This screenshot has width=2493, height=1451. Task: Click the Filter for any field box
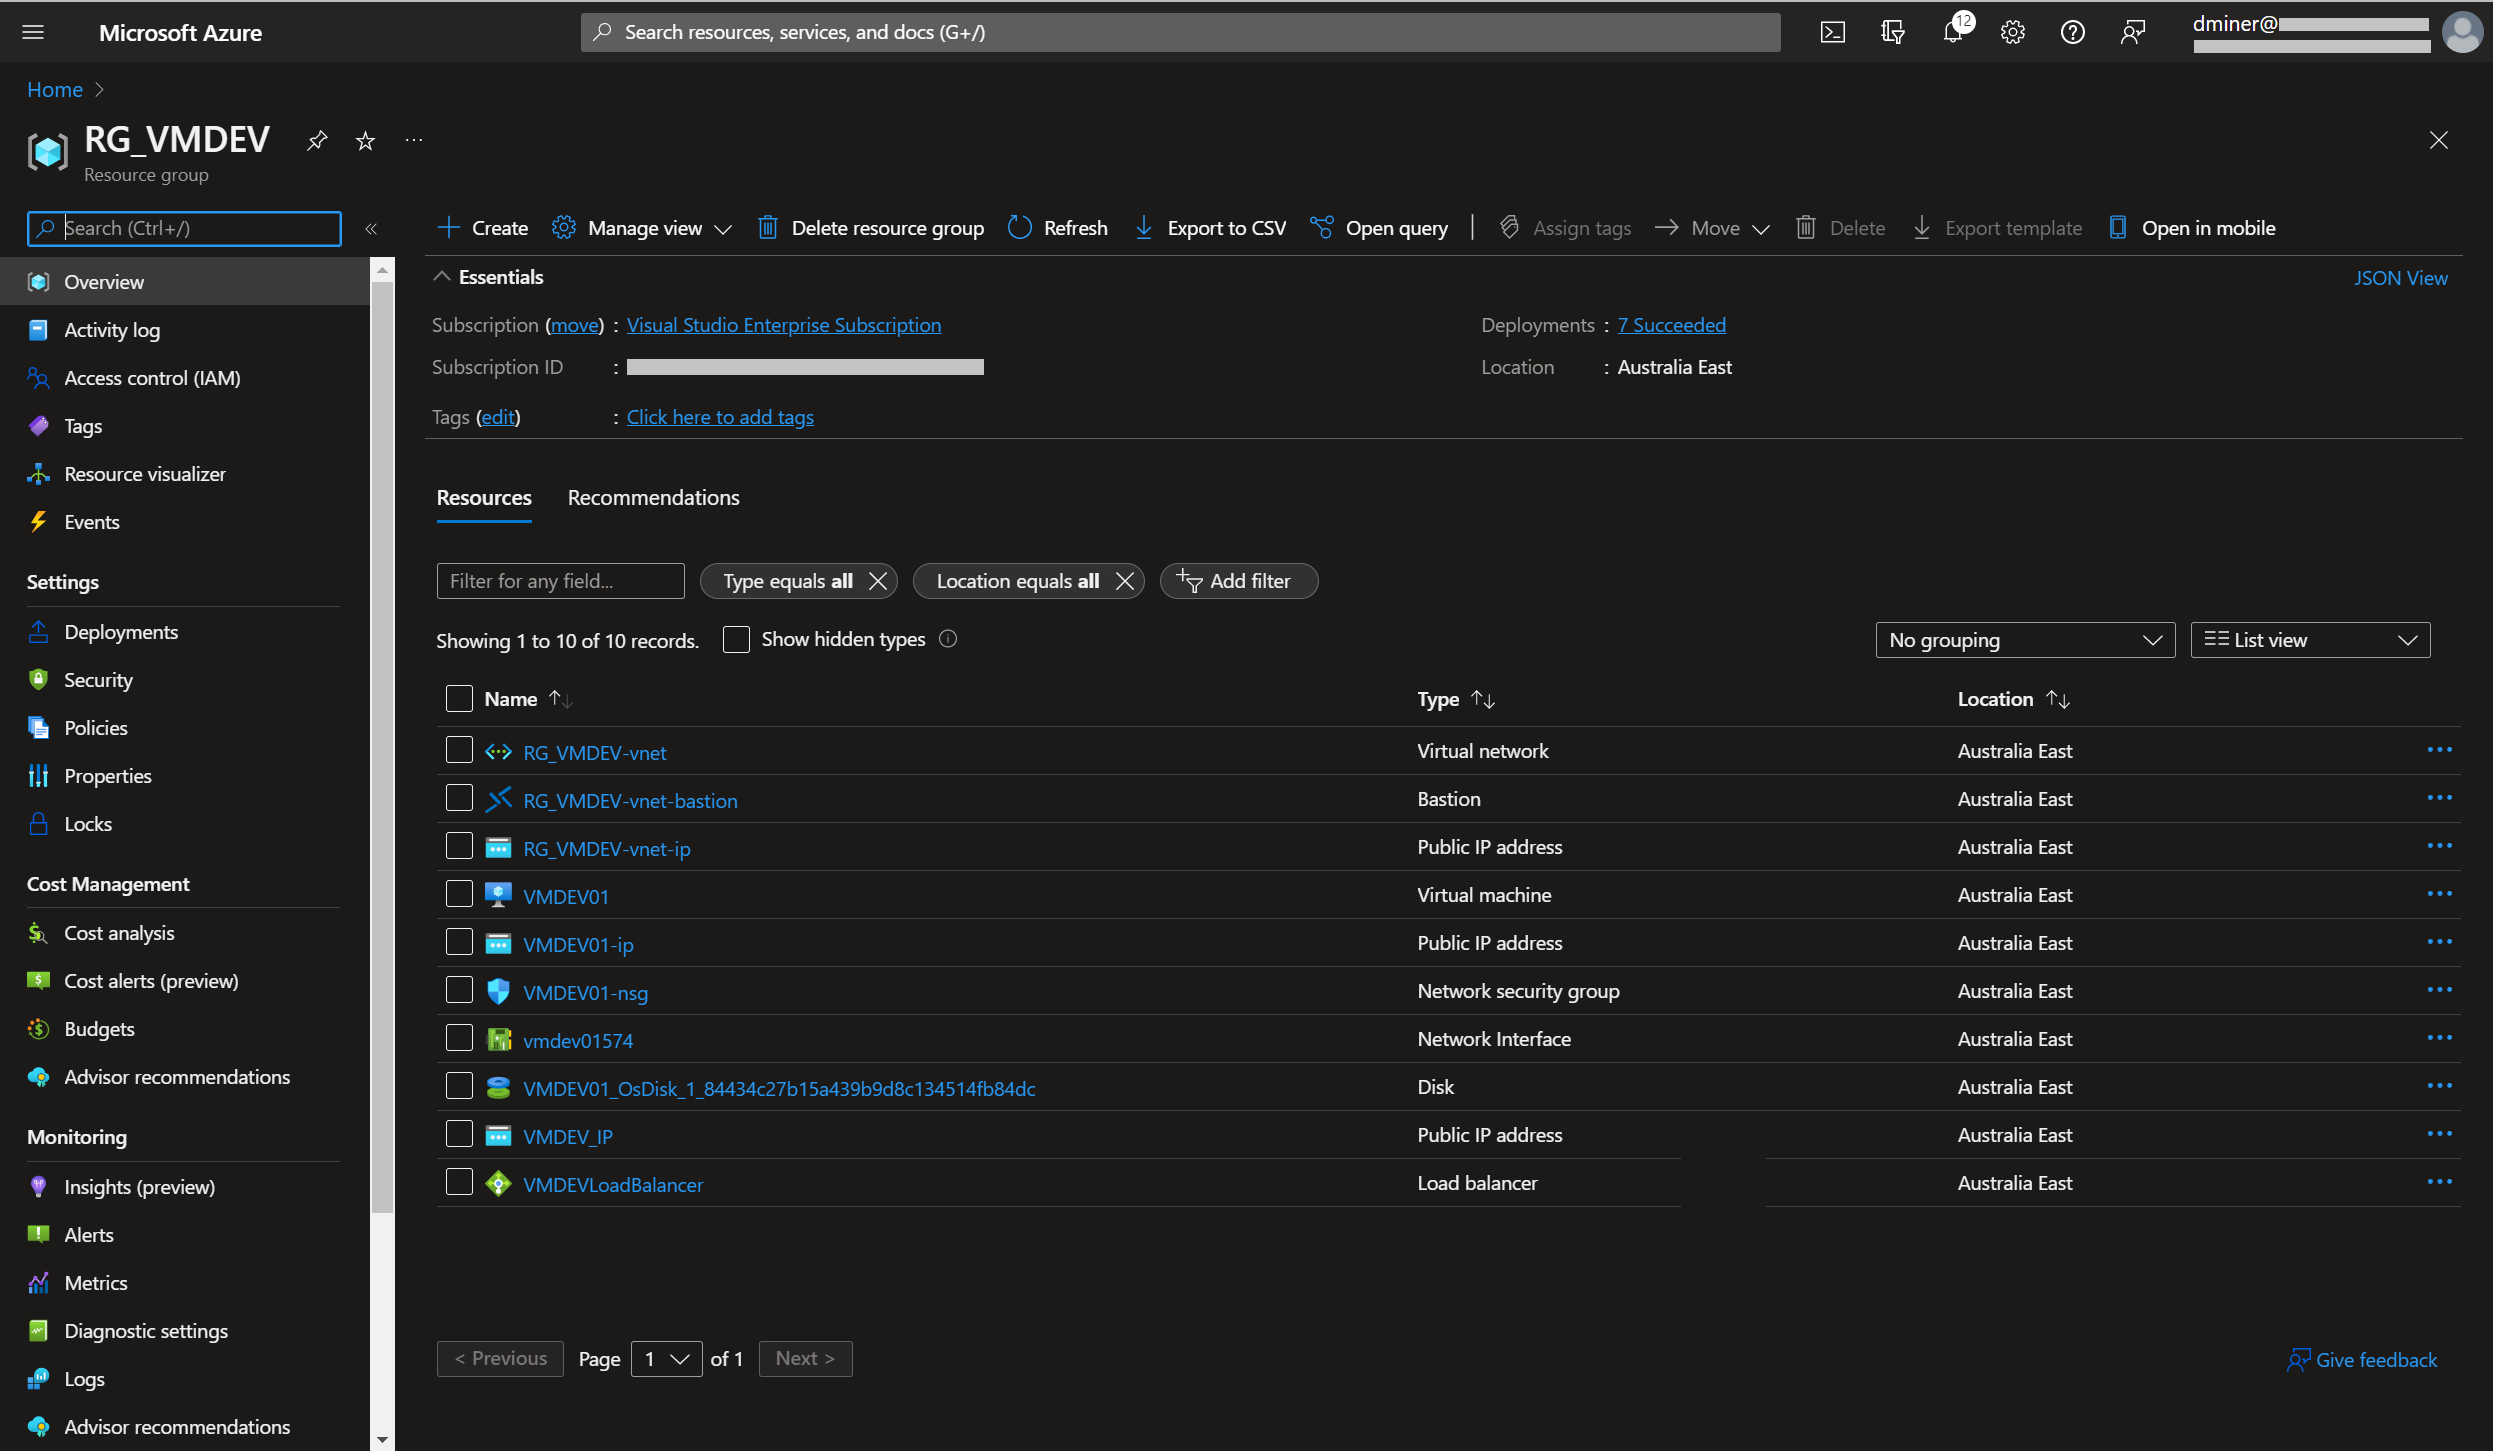(560, 581)
